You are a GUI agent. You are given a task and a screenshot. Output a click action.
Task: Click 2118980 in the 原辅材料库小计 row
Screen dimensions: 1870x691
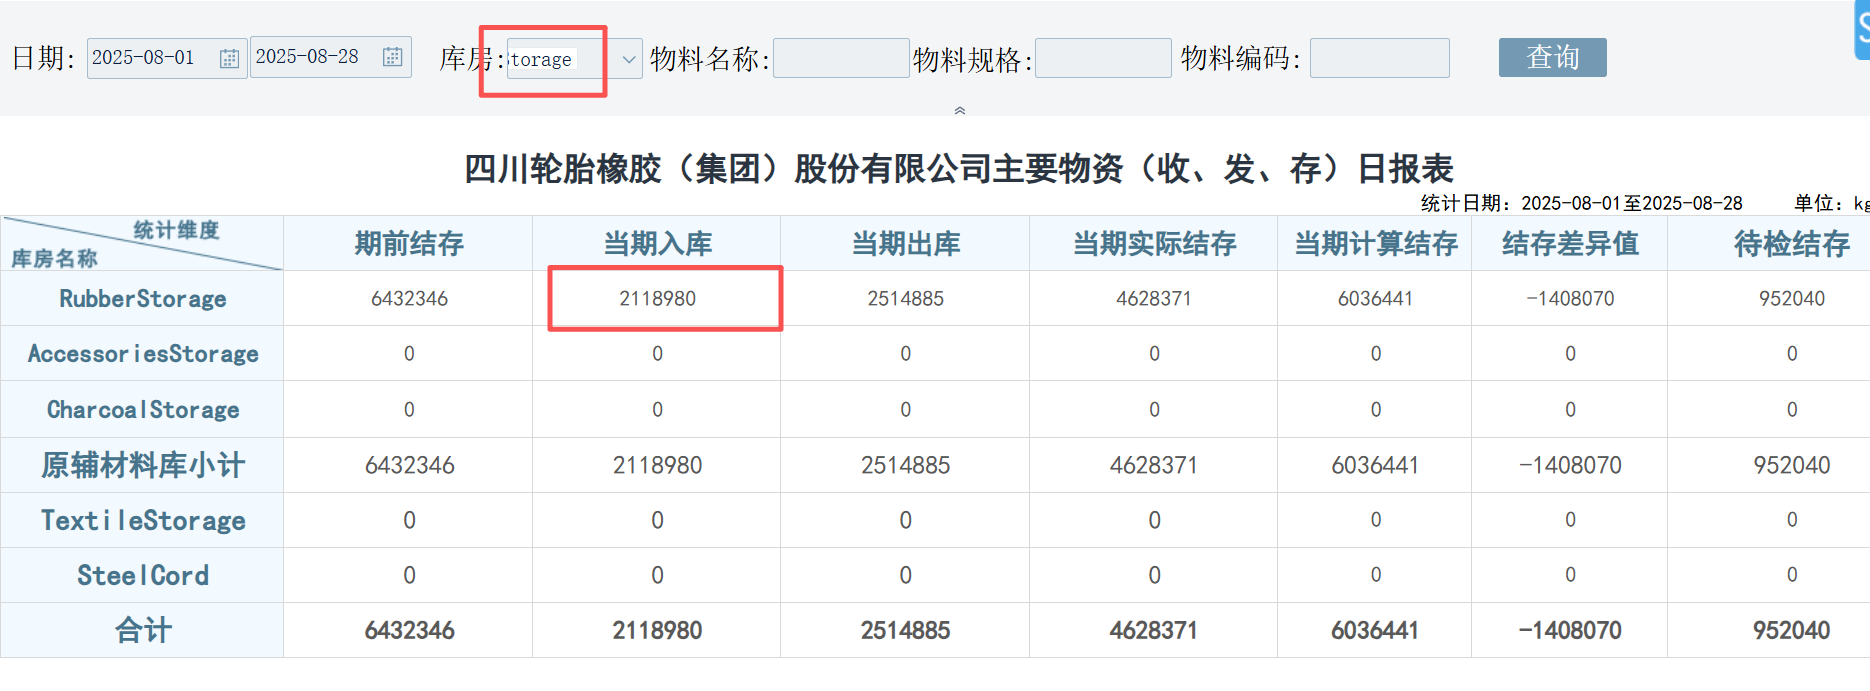[657, 465]
